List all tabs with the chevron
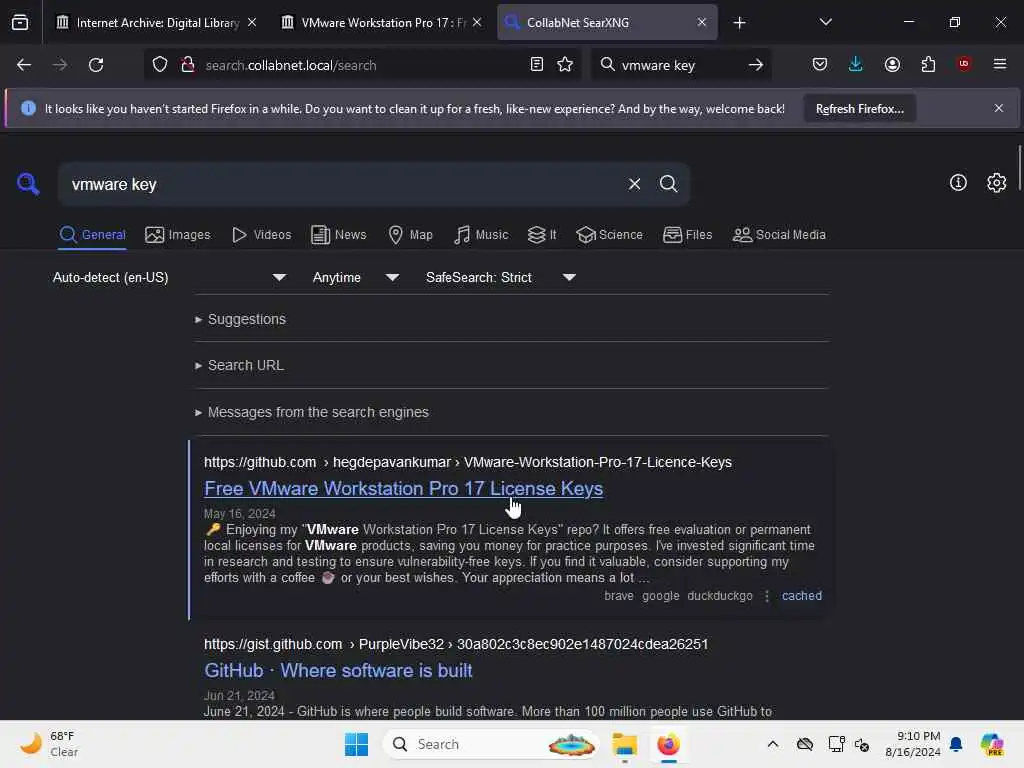1024x768 pixels. tap(825, 22)
